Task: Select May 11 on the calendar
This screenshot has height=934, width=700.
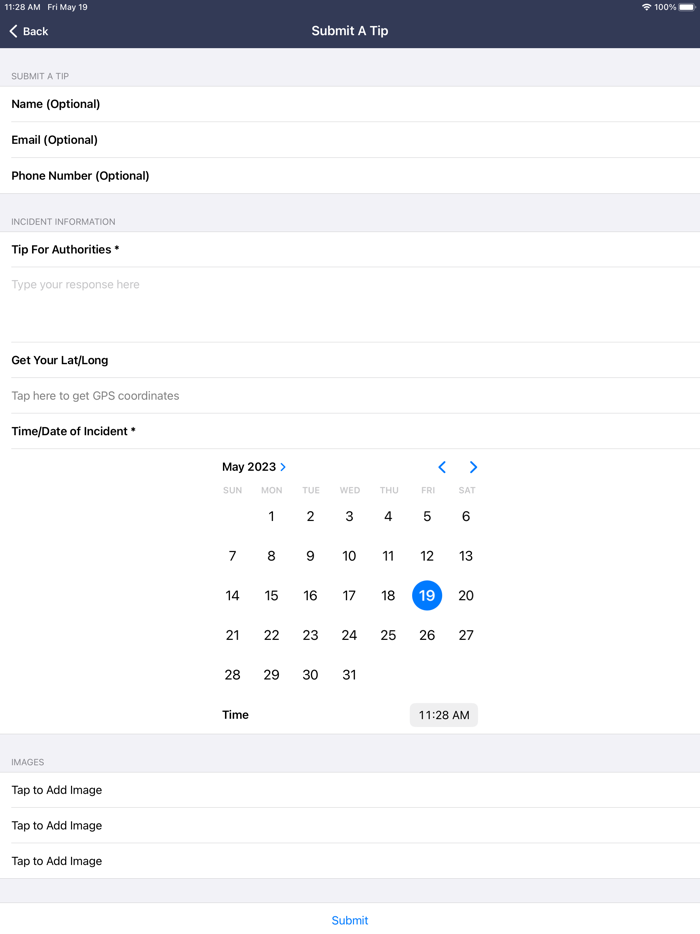Action: pos(388,556)
